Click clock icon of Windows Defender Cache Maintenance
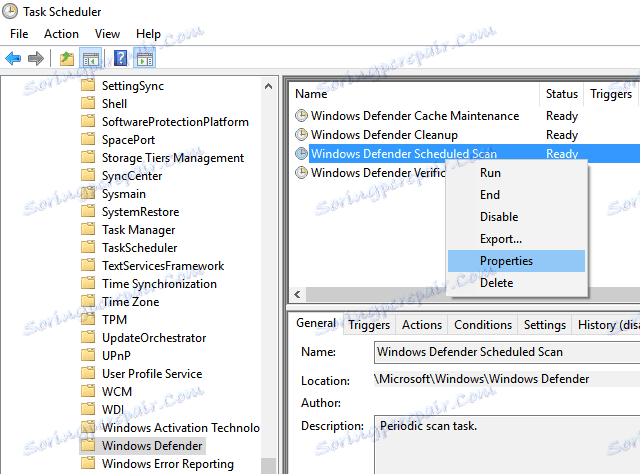The image size is (640, 474). tap(301, 116)
